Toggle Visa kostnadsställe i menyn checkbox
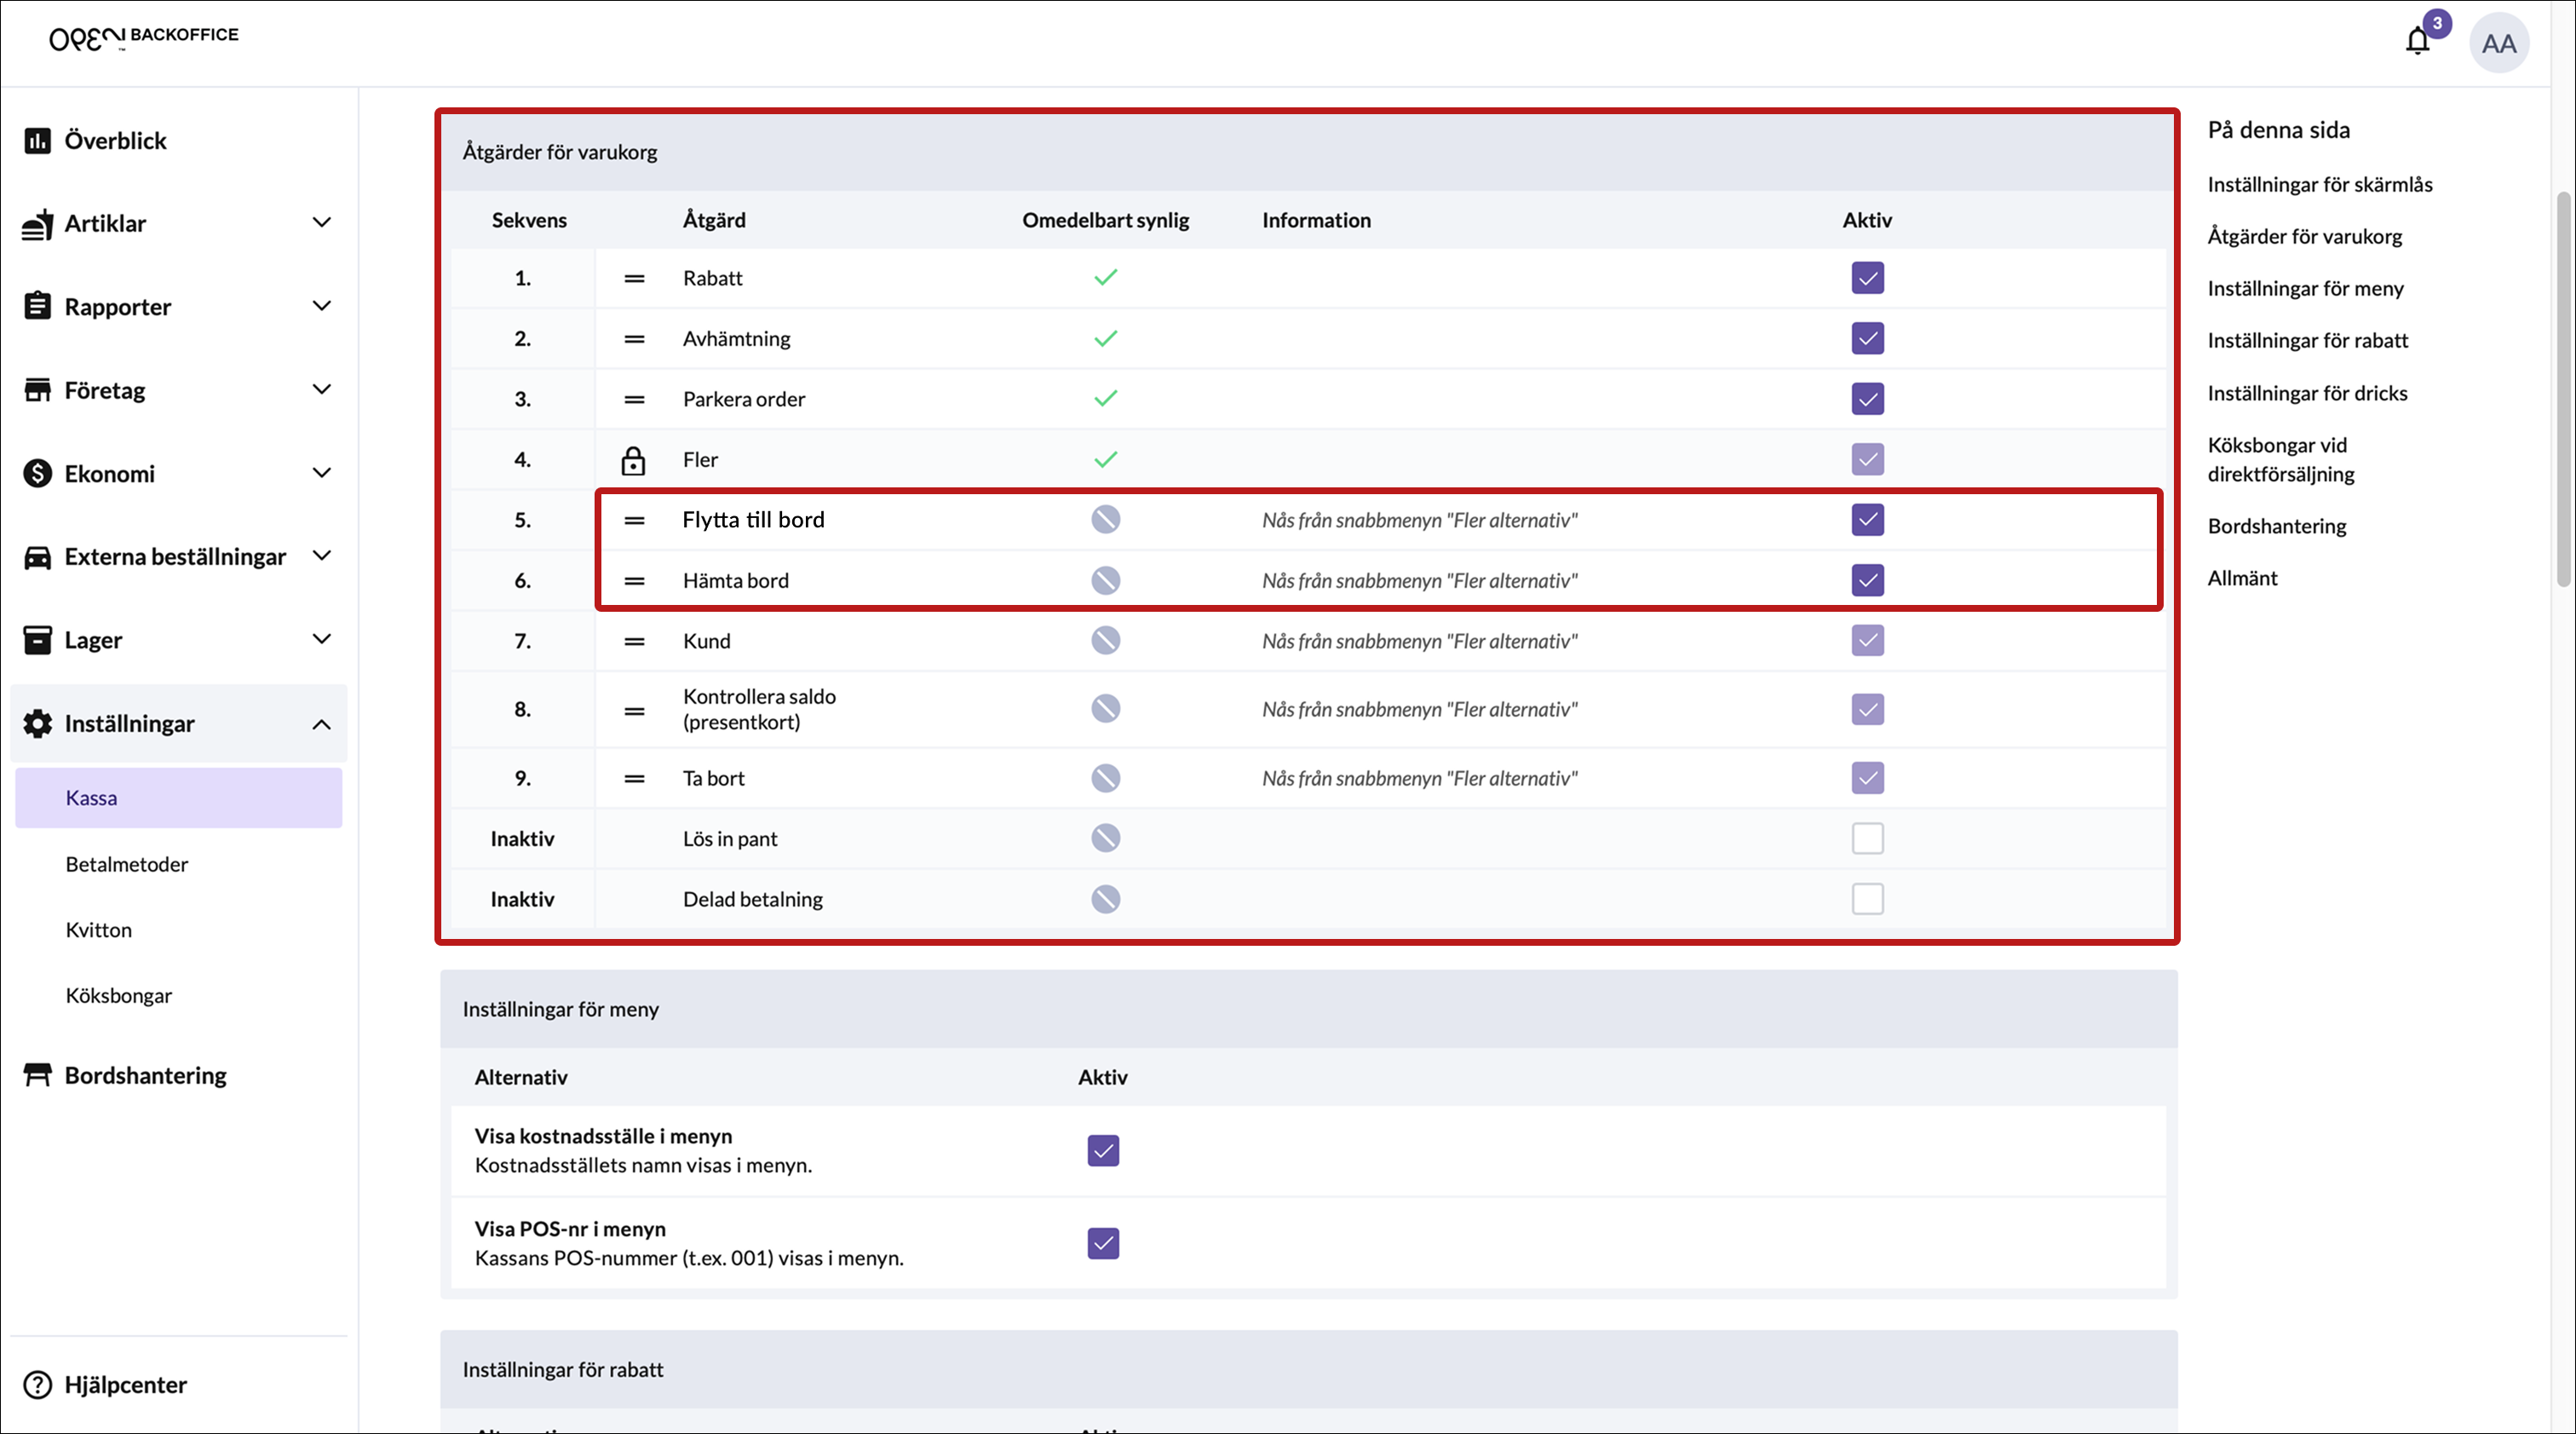This screenshot has width=2576, height=1434. click(1103, 1150)
